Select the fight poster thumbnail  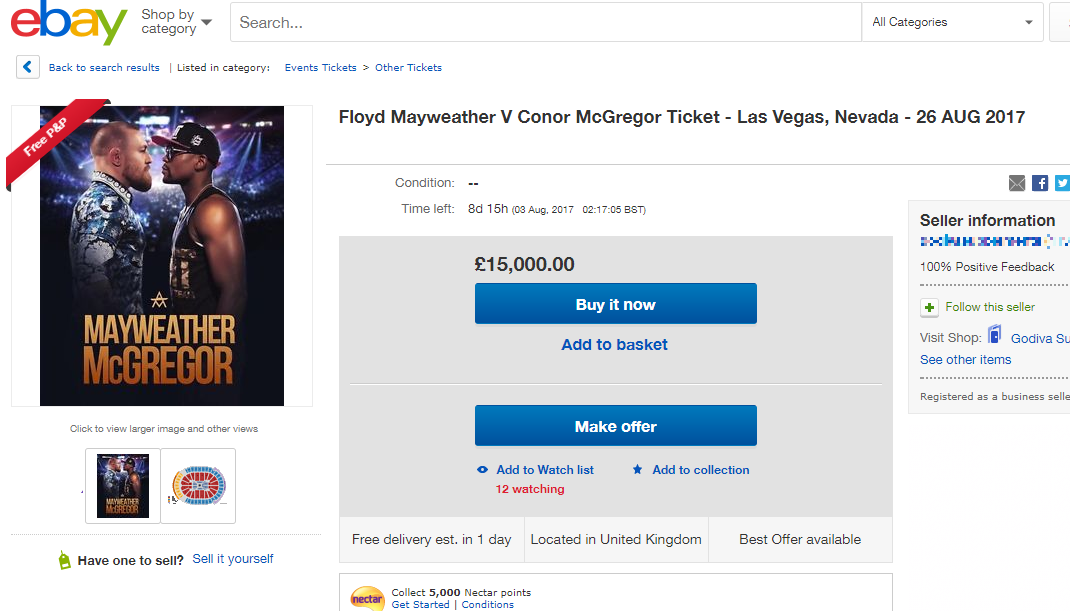123,486
